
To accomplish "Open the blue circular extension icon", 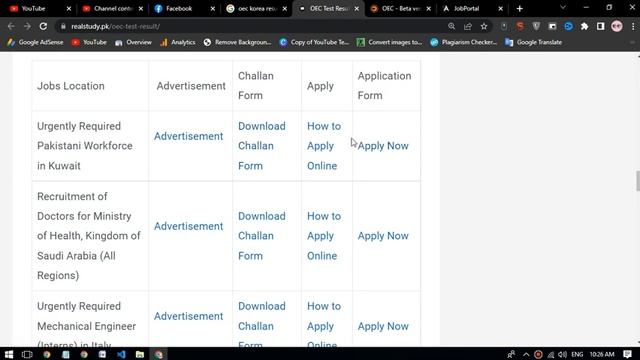I will click(569, 26).
